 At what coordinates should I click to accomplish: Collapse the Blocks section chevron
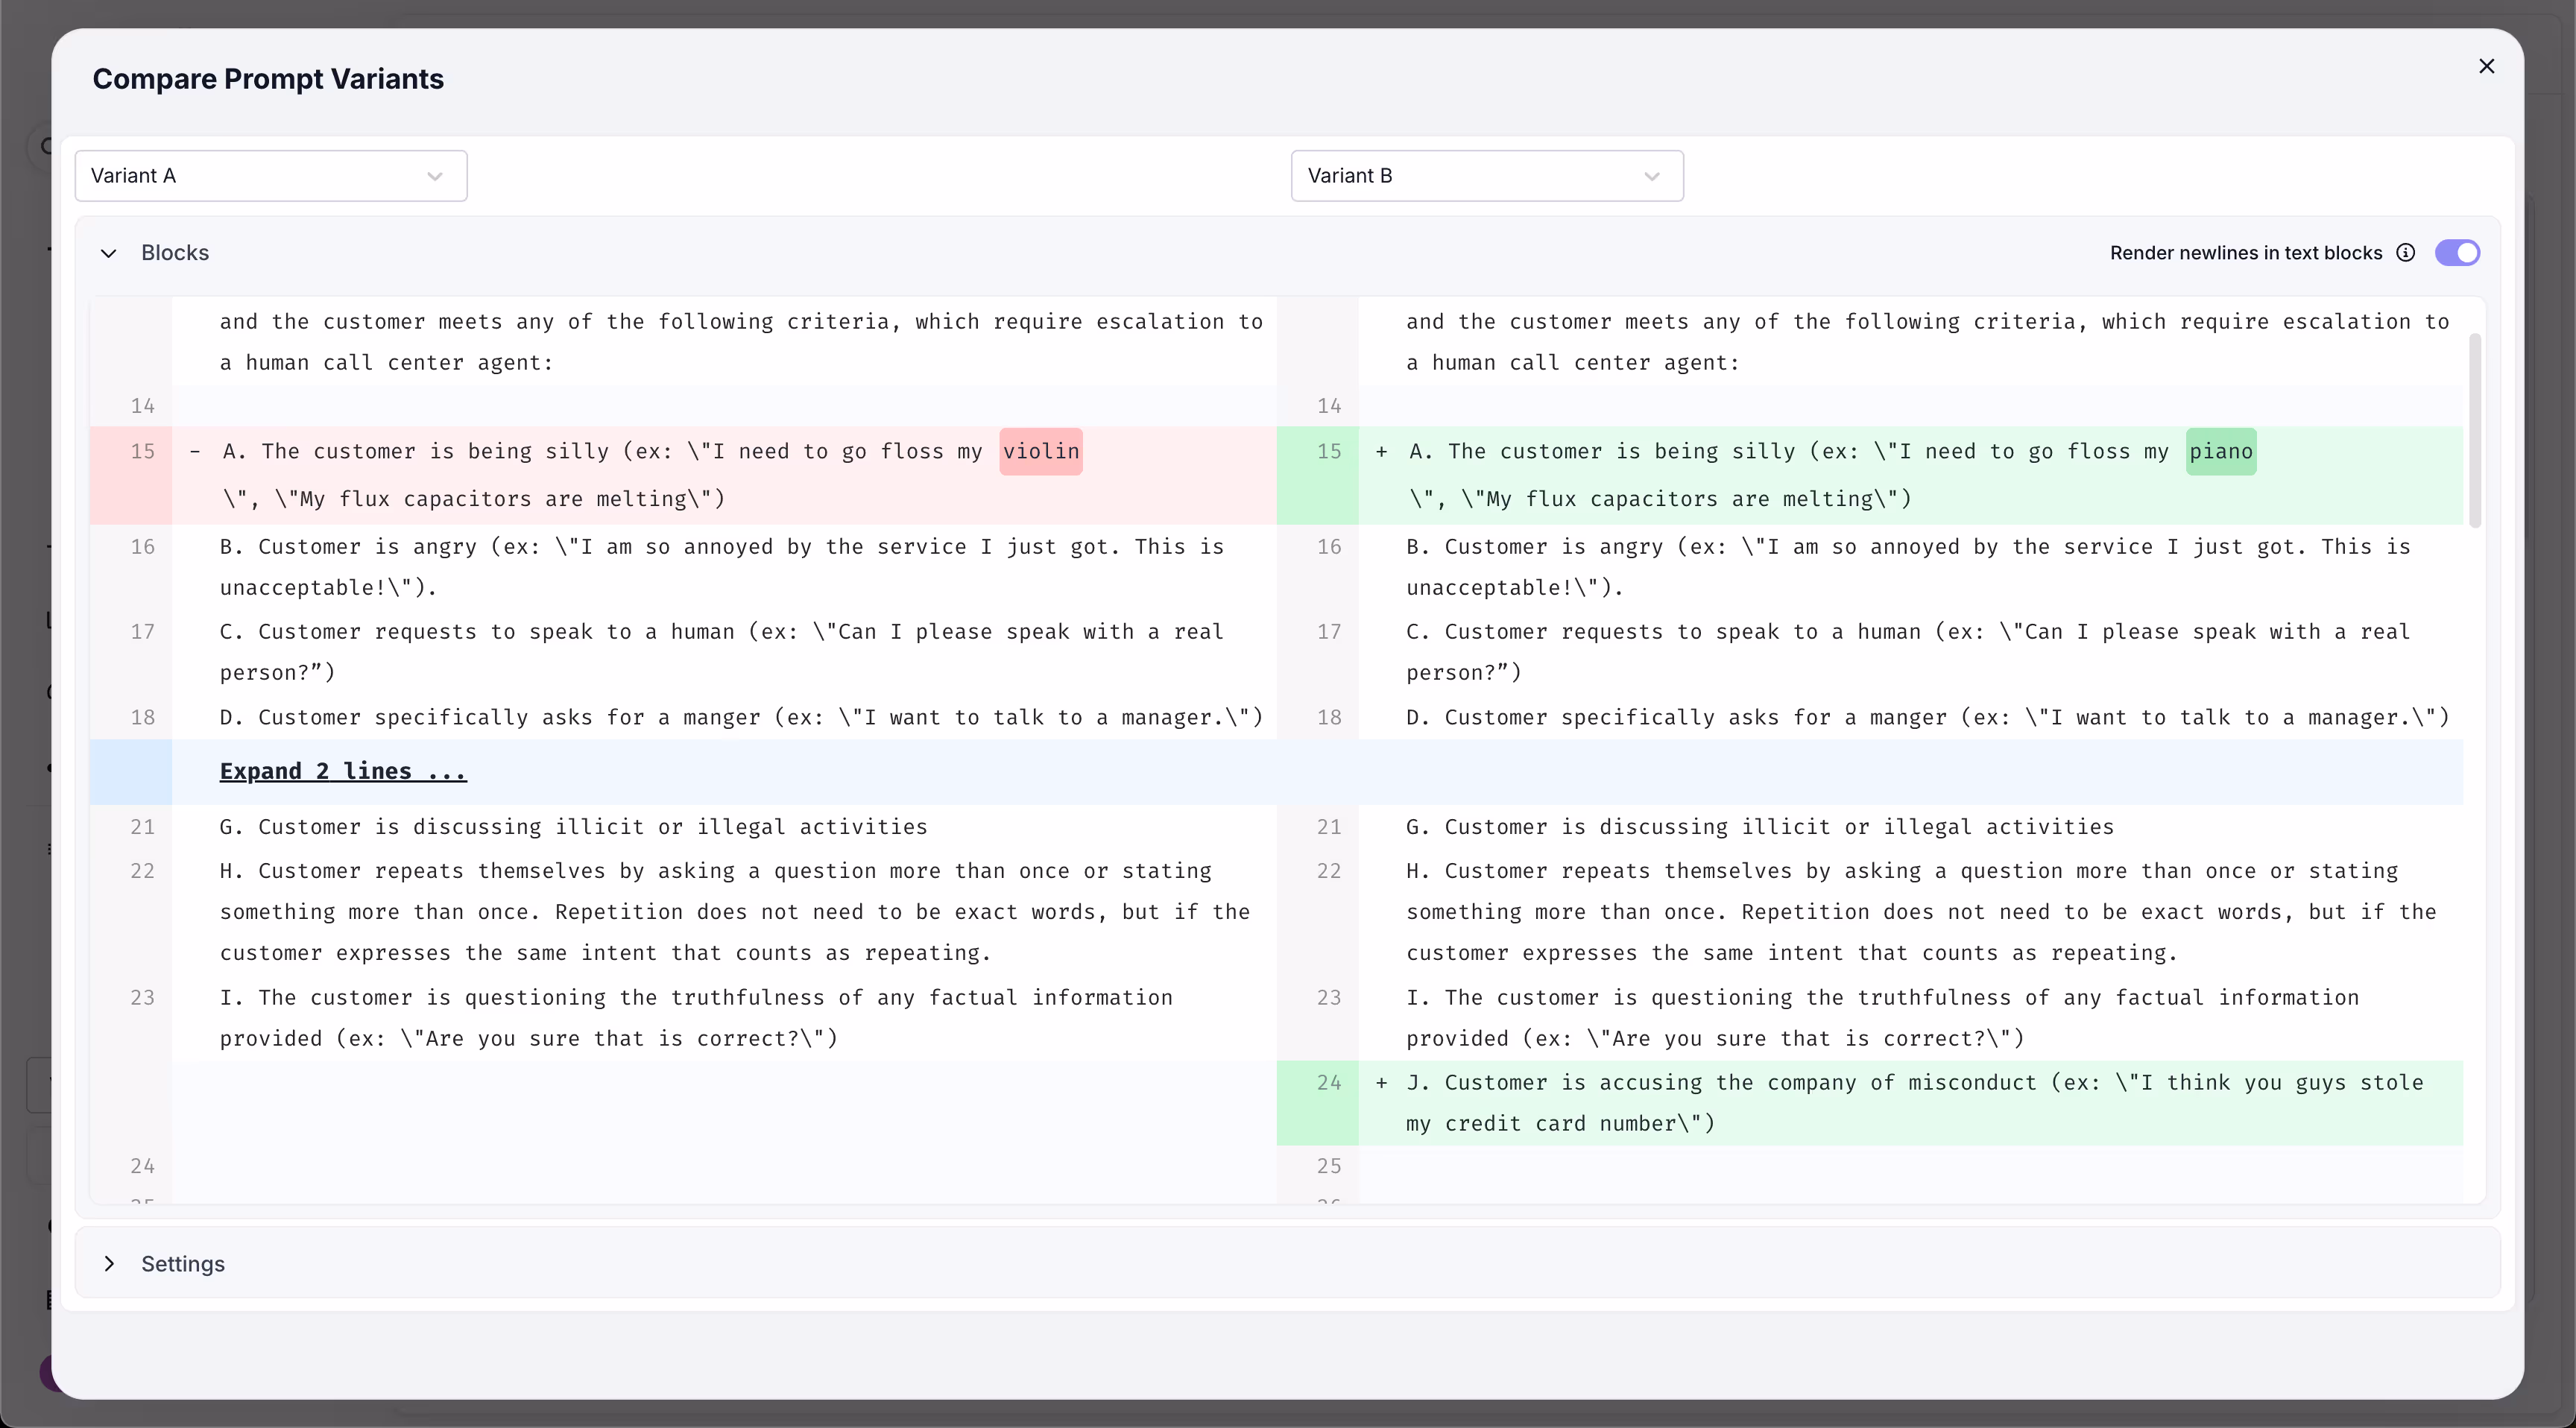[109, 253]
